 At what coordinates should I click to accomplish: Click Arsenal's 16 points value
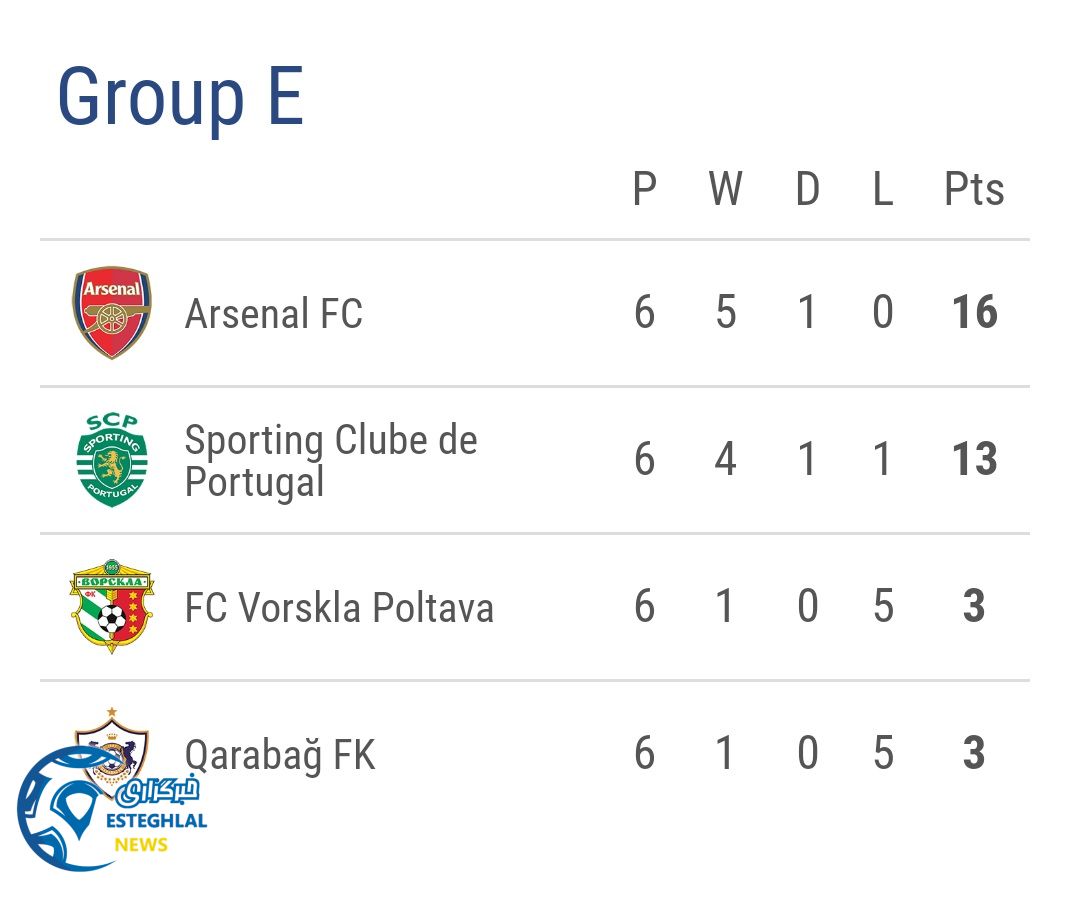[x=974, y=313]
